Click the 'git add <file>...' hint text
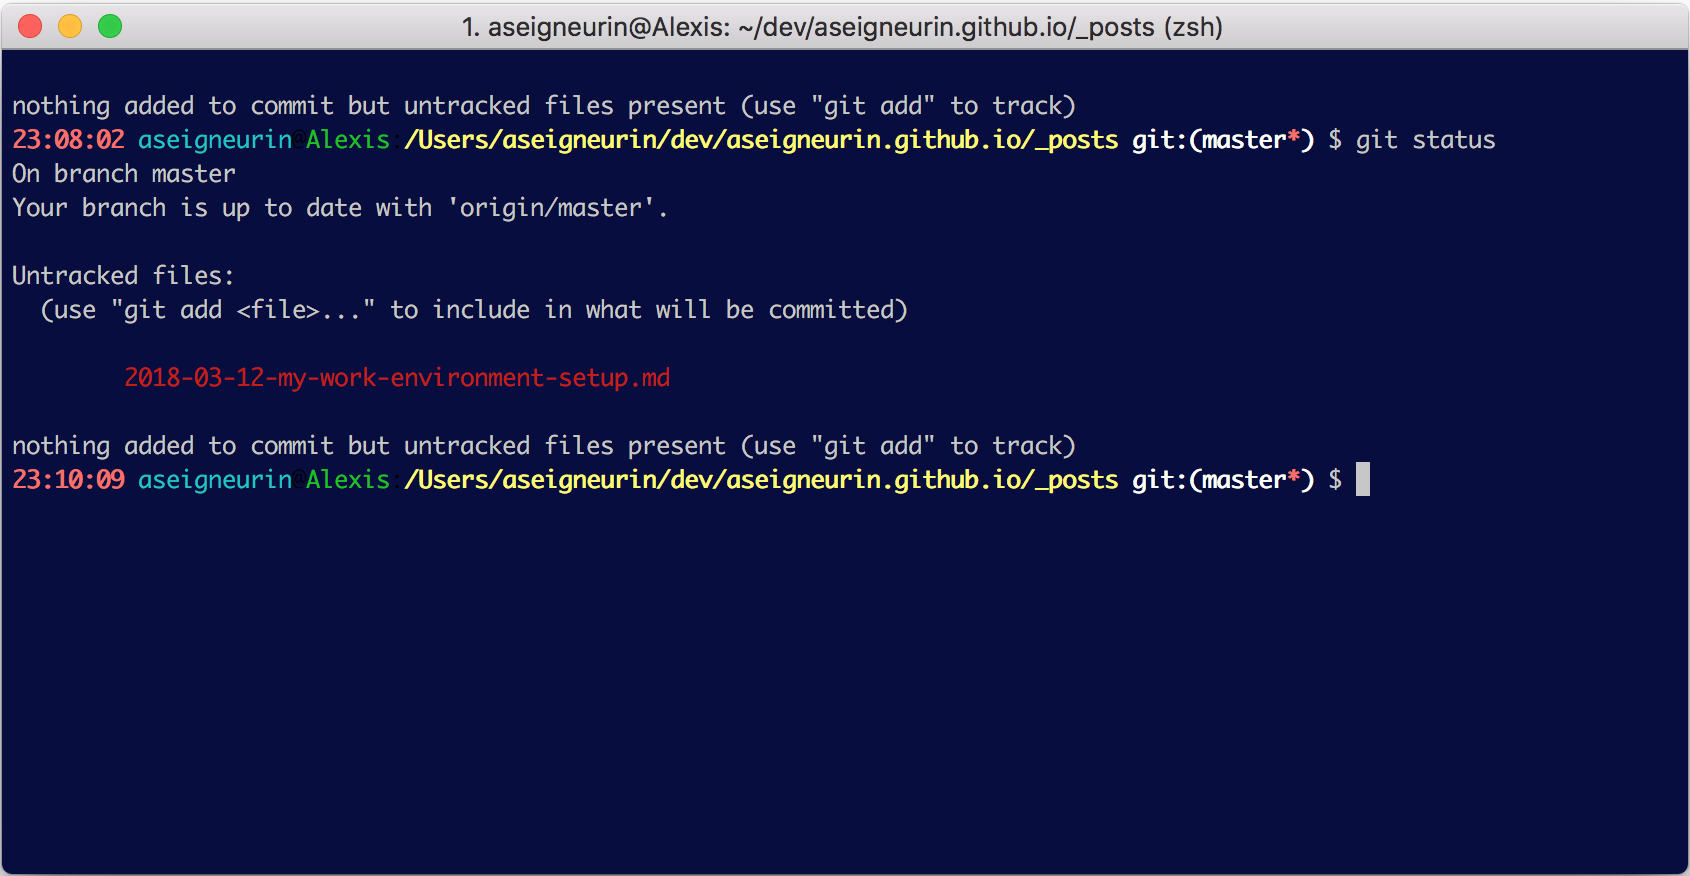Image resolution: width=1690 pixels, height=876 pixels. (x=243, y=310)
